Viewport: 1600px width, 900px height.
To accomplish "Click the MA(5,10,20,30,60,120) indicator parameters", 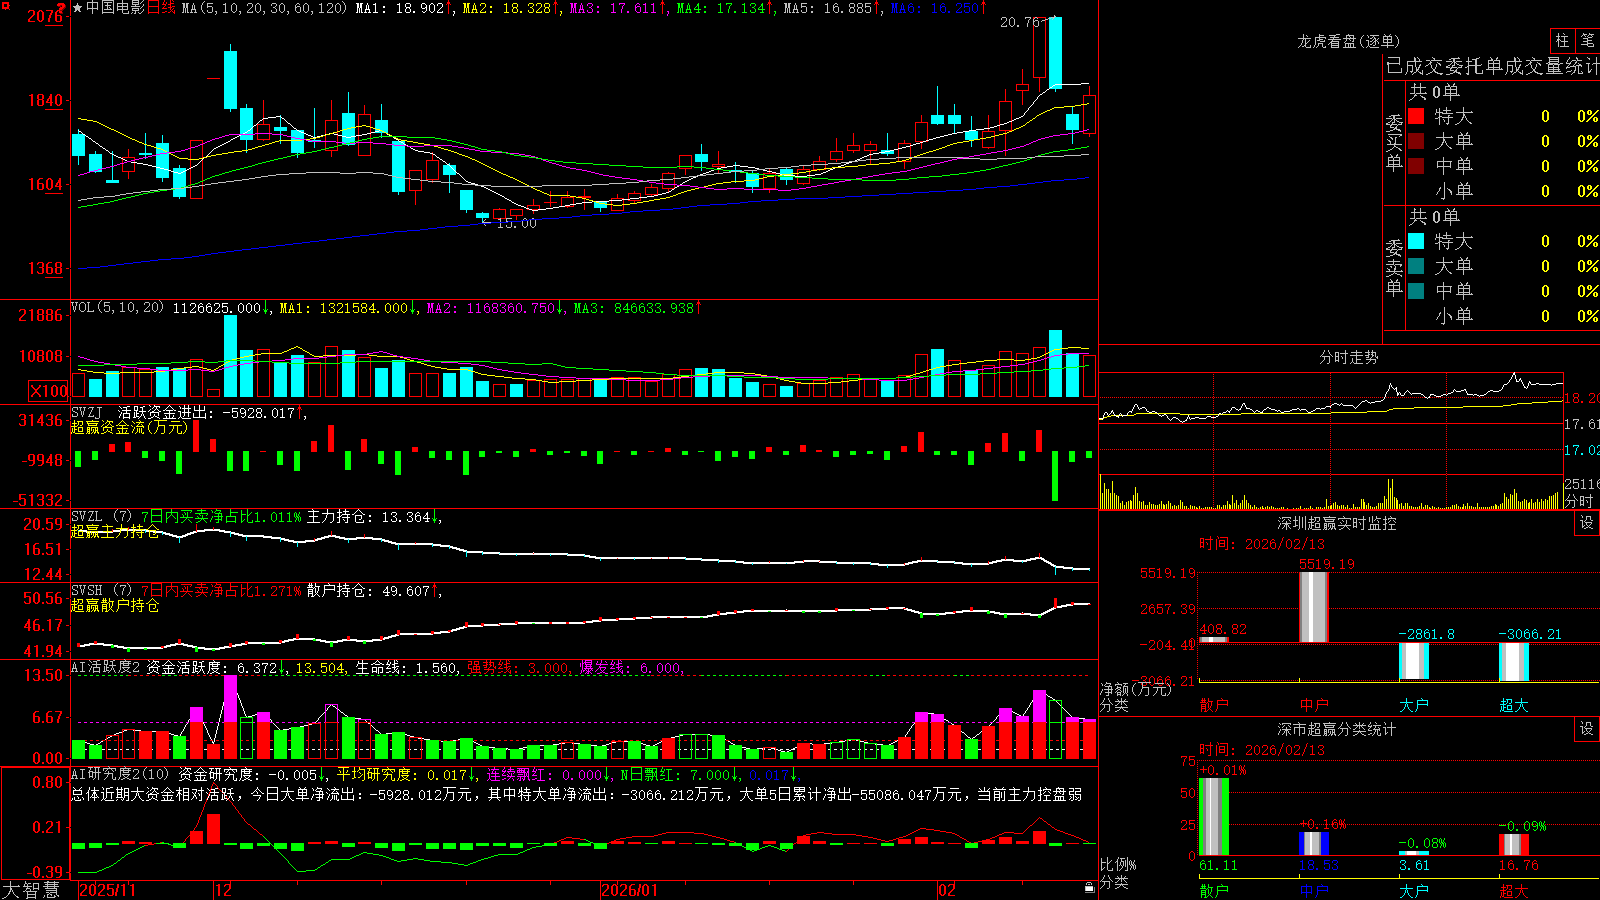I will pos(264,8).
